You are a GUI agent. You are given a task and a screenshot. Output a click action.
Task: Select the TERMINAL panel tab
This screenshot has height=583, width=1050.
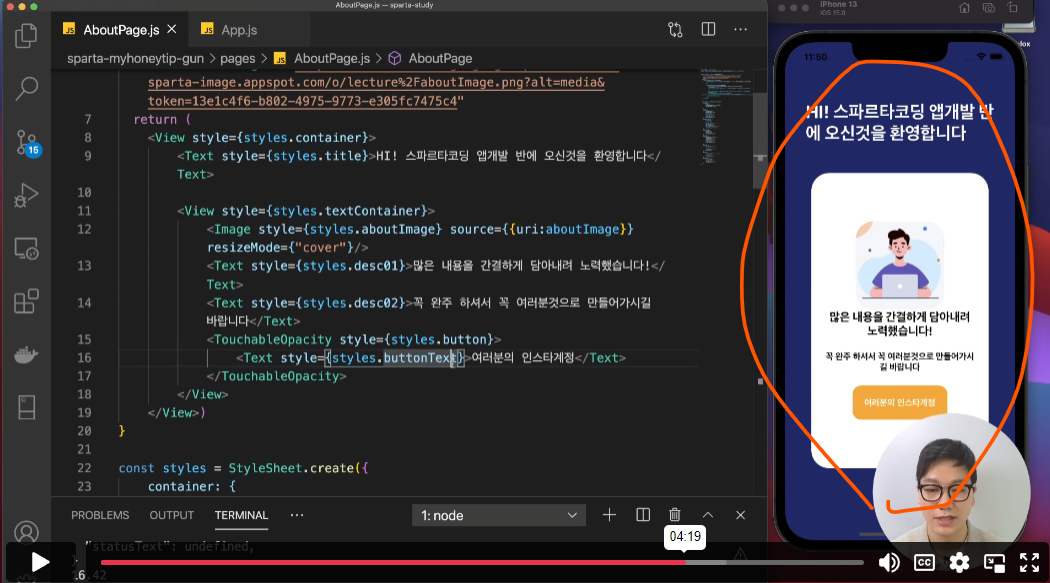pyautogui.click(x=241, y=515)
